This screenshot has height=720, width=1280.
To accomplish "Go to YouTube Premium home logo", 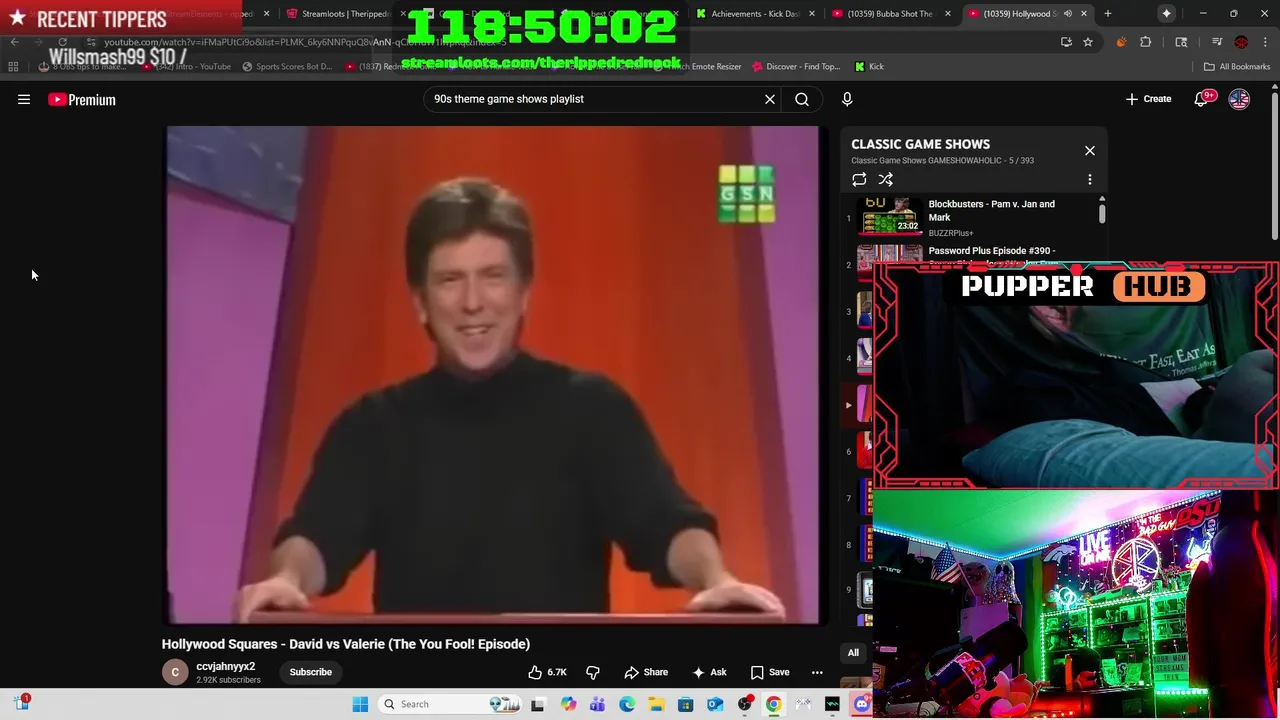I will (x=82, y=99).
